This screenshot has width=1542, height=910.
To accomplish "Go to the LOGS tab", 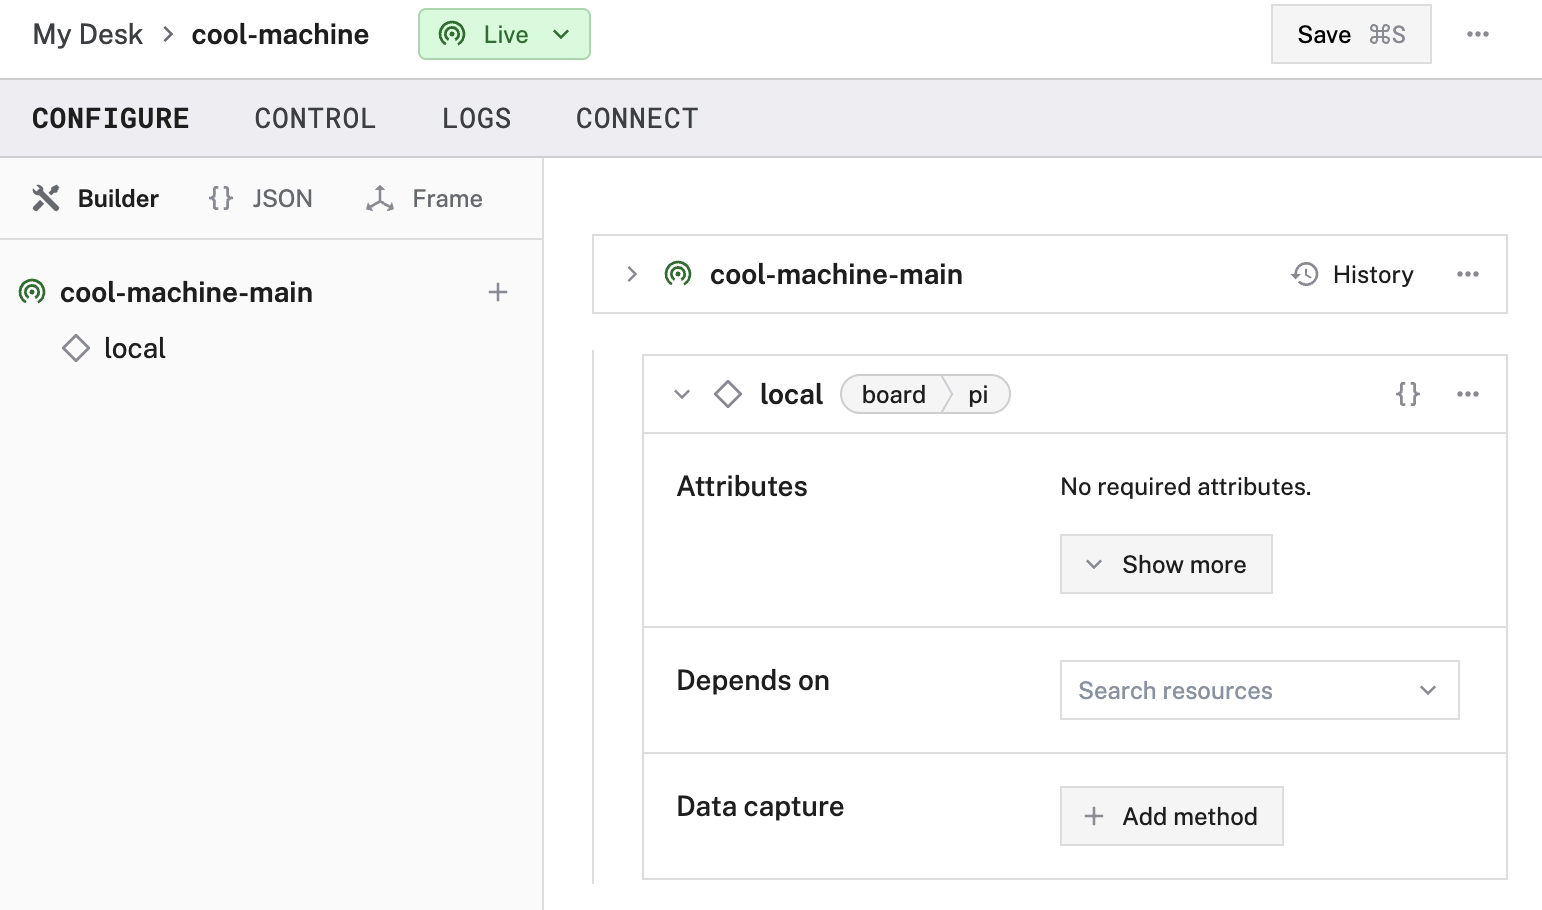I will pos(476,118).
